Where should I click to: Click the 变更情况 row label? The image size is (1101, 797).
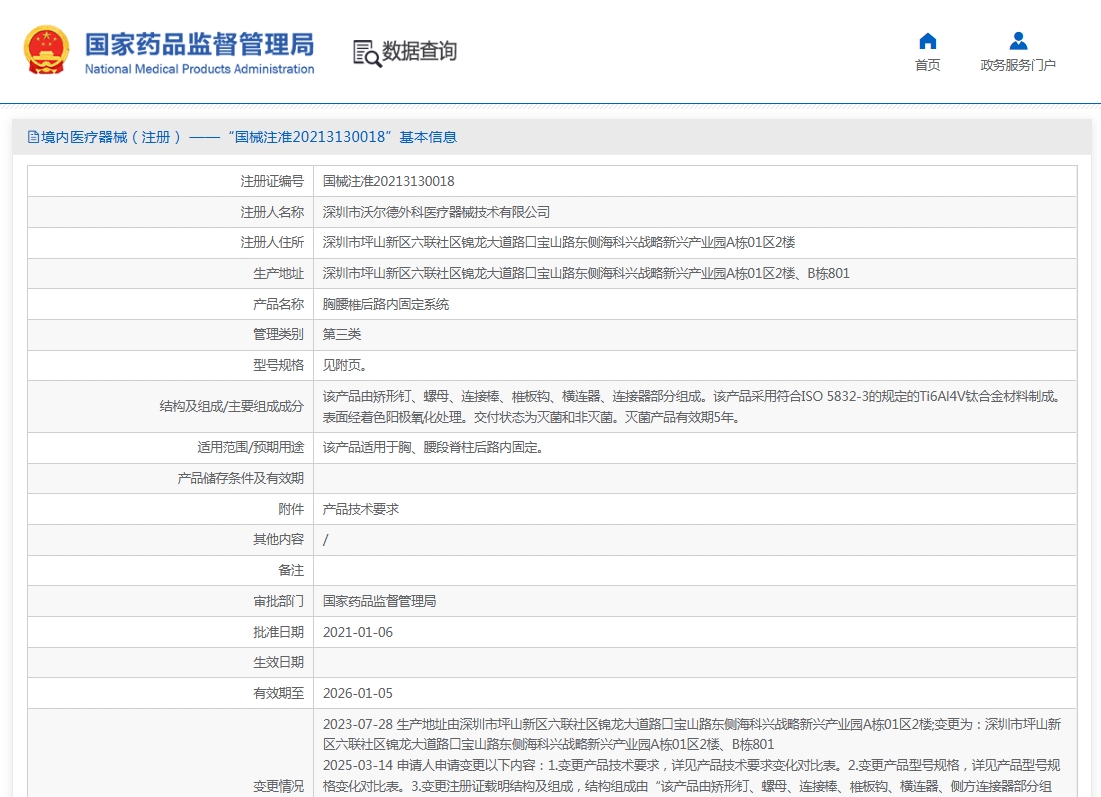(x=278, y=786)
